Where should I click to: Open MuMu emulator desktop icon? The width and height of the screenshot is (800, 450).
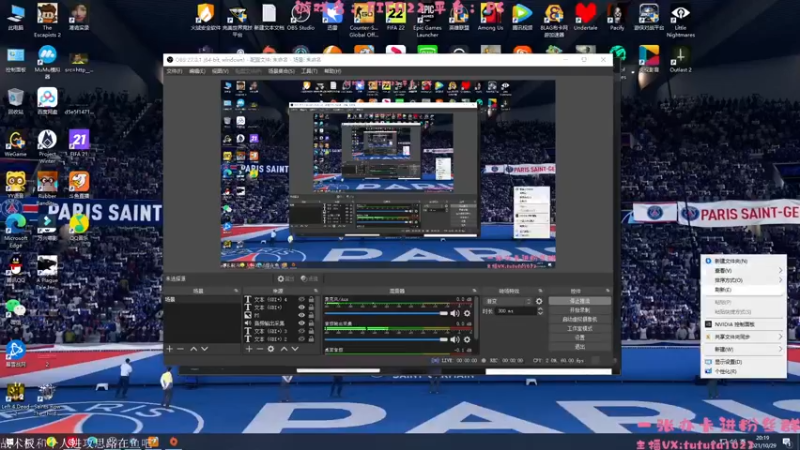point(47,62)
